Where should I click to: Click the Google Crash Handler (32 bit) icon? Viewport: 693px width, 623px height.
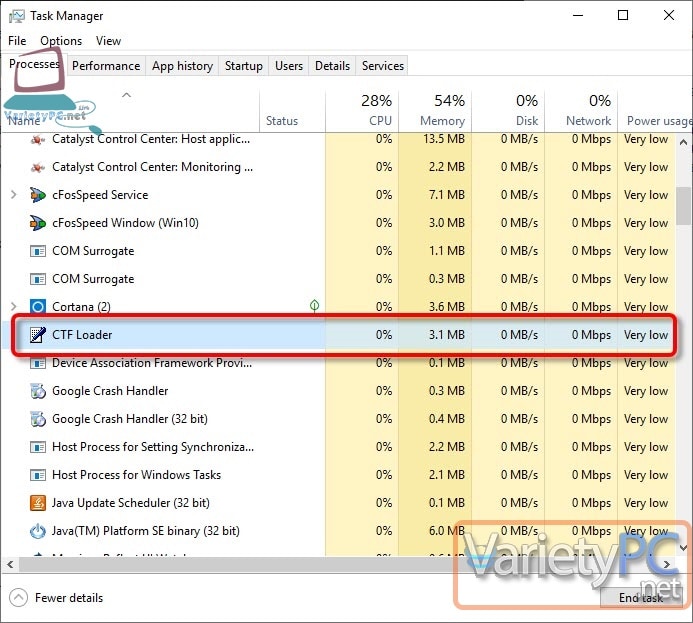point(38,419)
